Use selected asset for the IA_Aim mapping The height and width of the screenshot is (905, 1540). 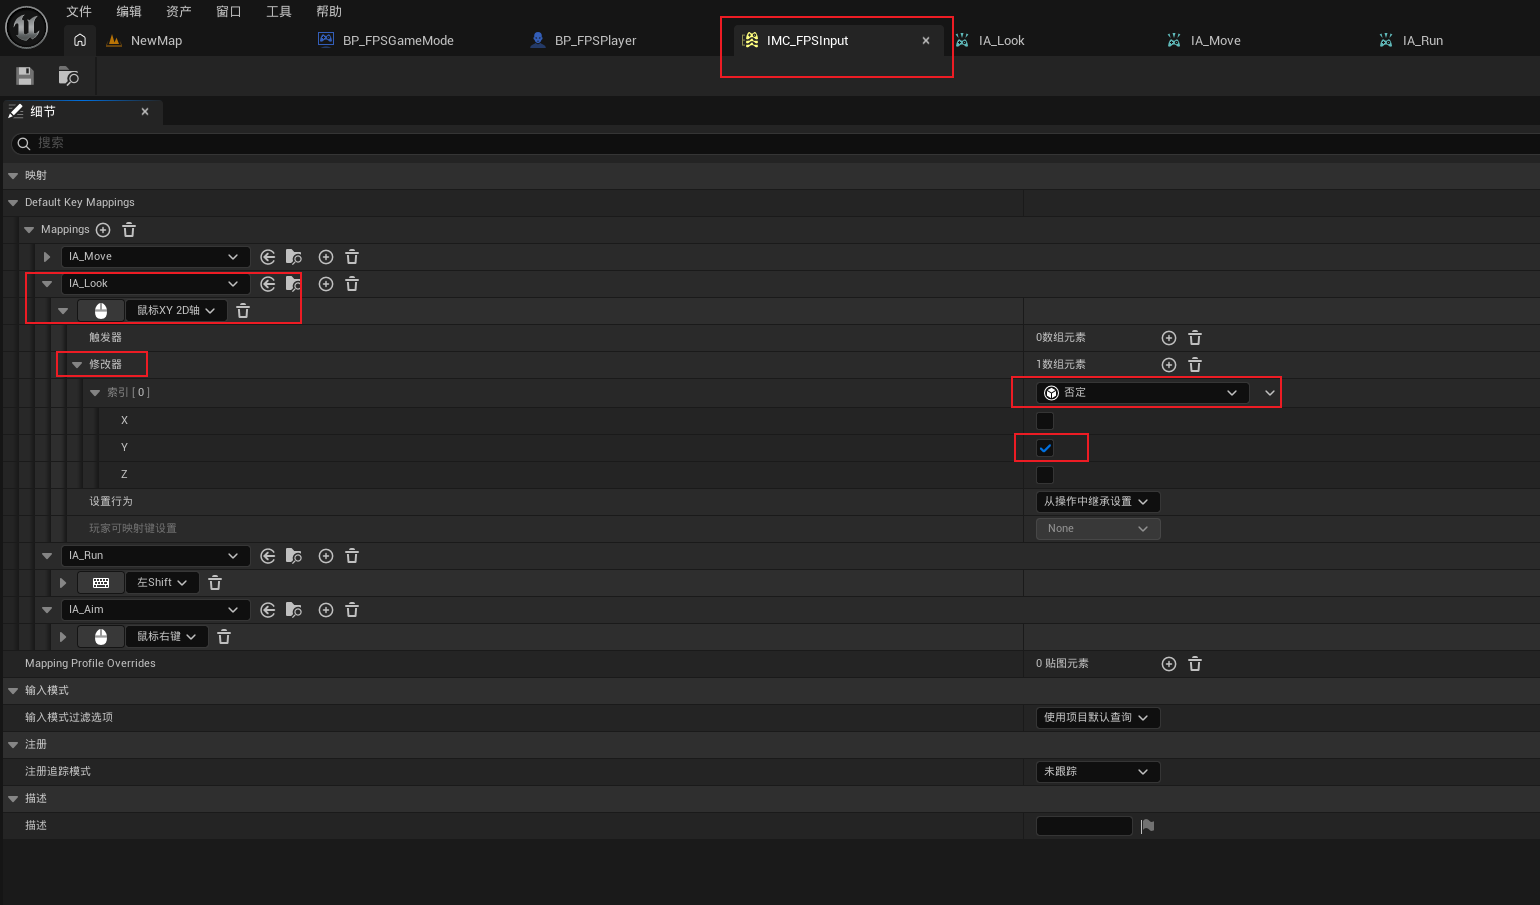click(268, 610)
